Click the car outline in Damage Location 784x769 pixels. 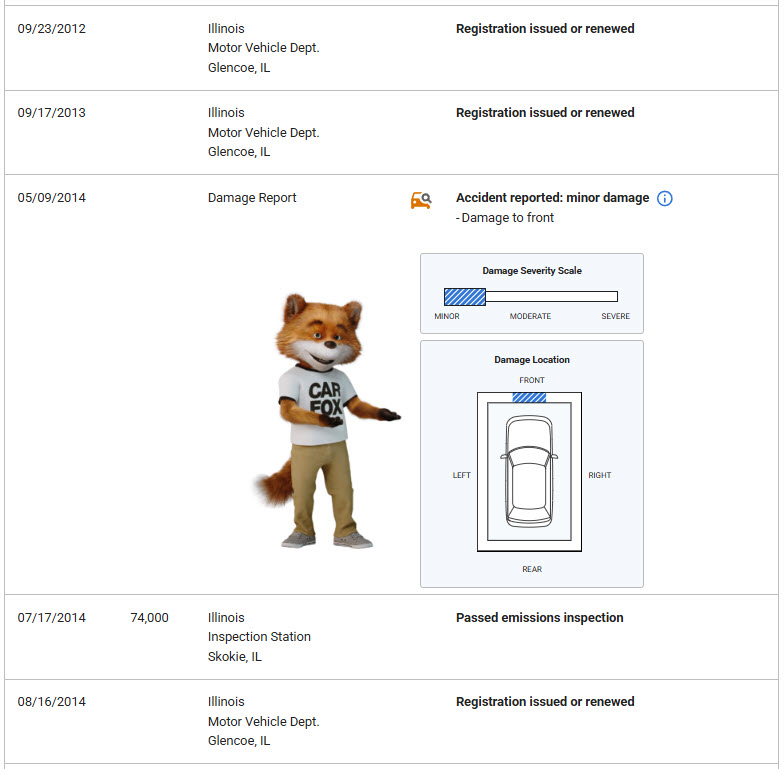pos(530,472)
